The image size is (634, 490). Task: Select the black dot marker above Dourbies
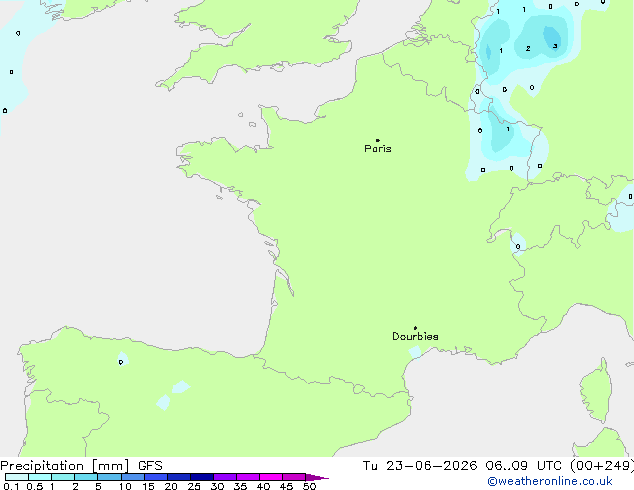(415, 328)
